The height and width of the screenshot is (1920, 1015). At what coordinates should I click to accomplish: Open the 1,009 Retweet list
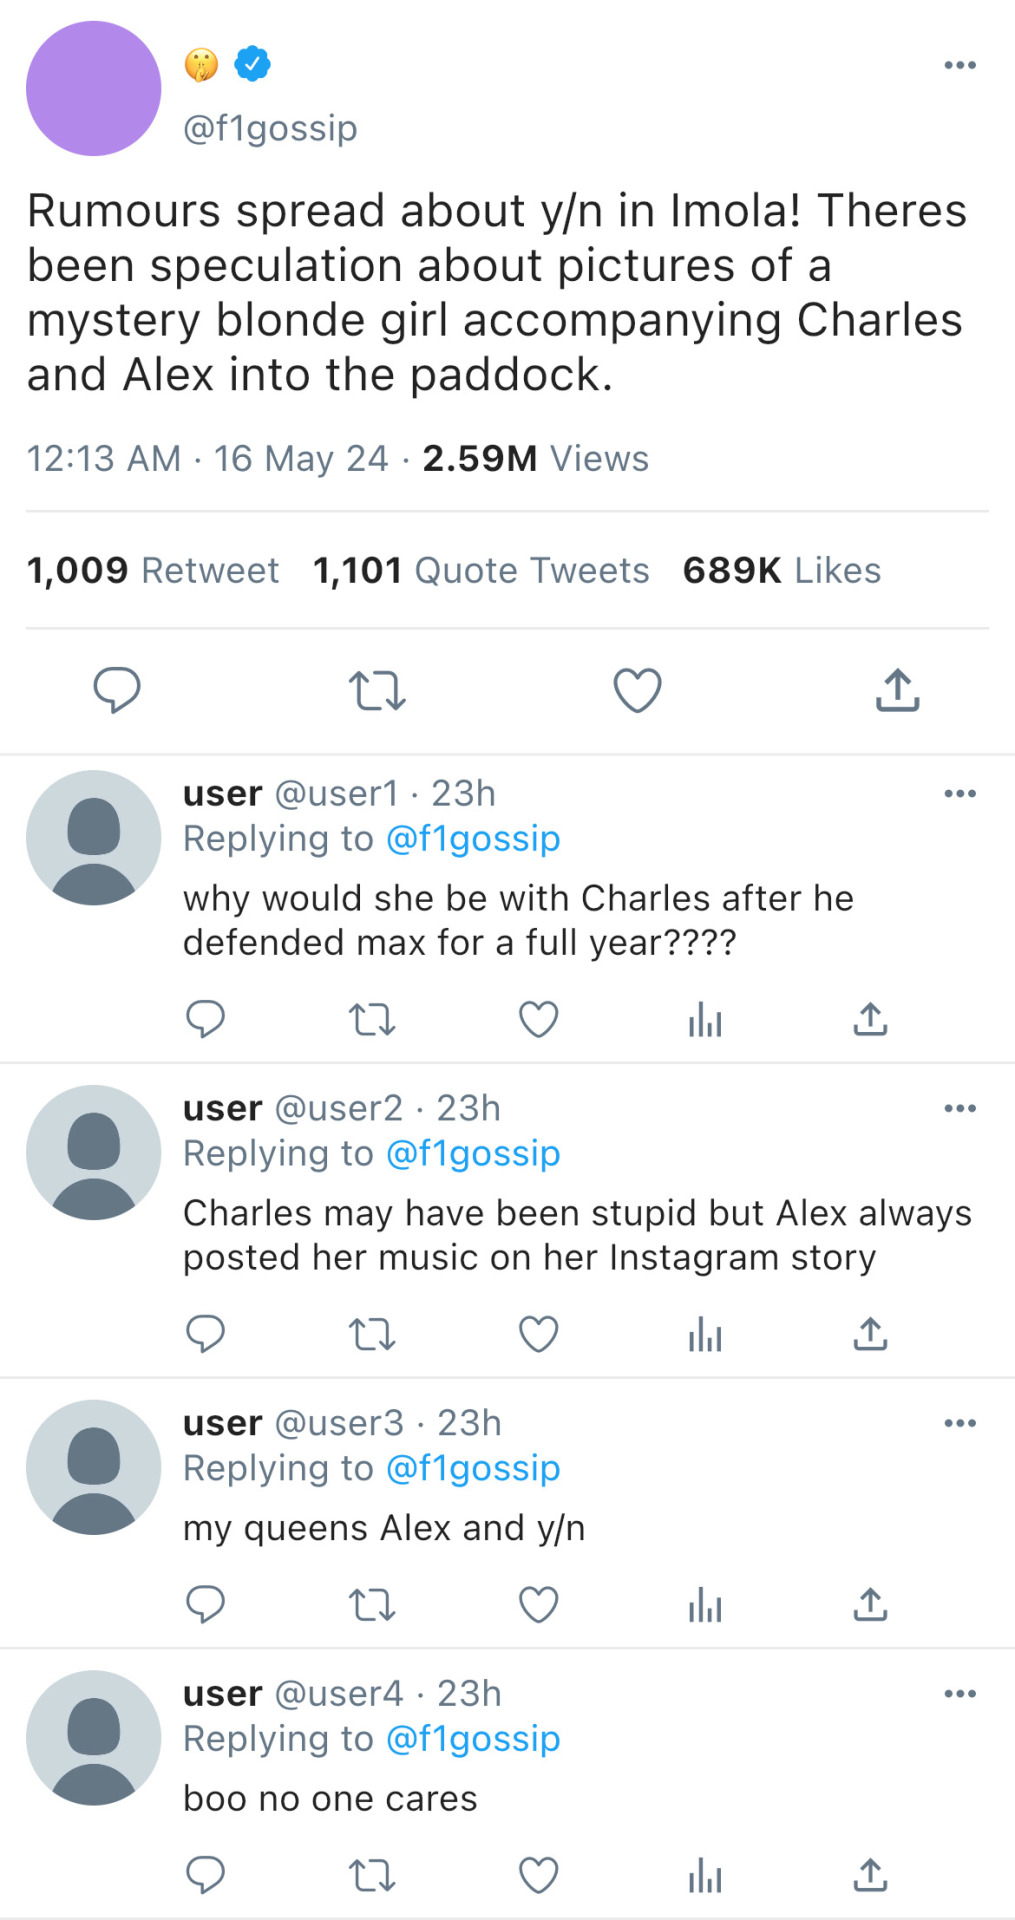(x=153, y=570)
